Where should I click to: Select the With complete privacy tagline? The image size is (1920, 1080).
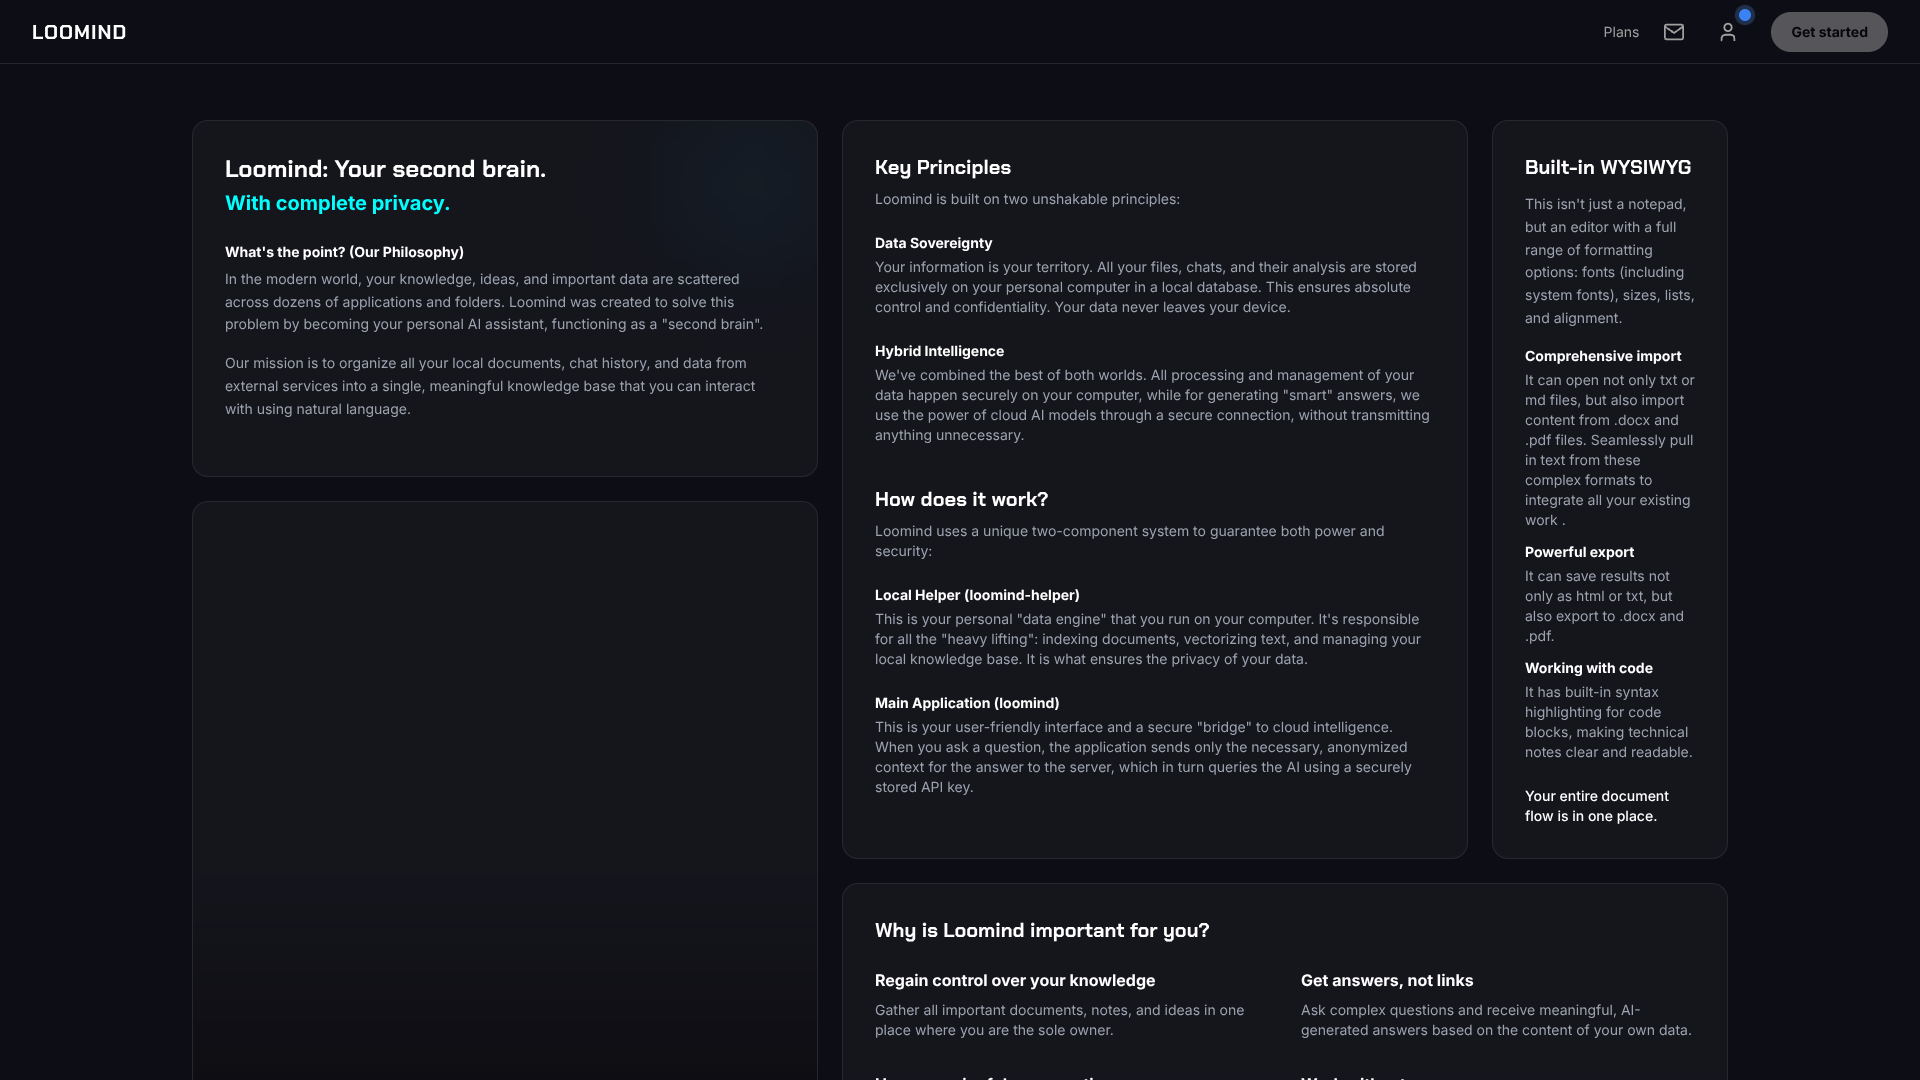point(337,203)
